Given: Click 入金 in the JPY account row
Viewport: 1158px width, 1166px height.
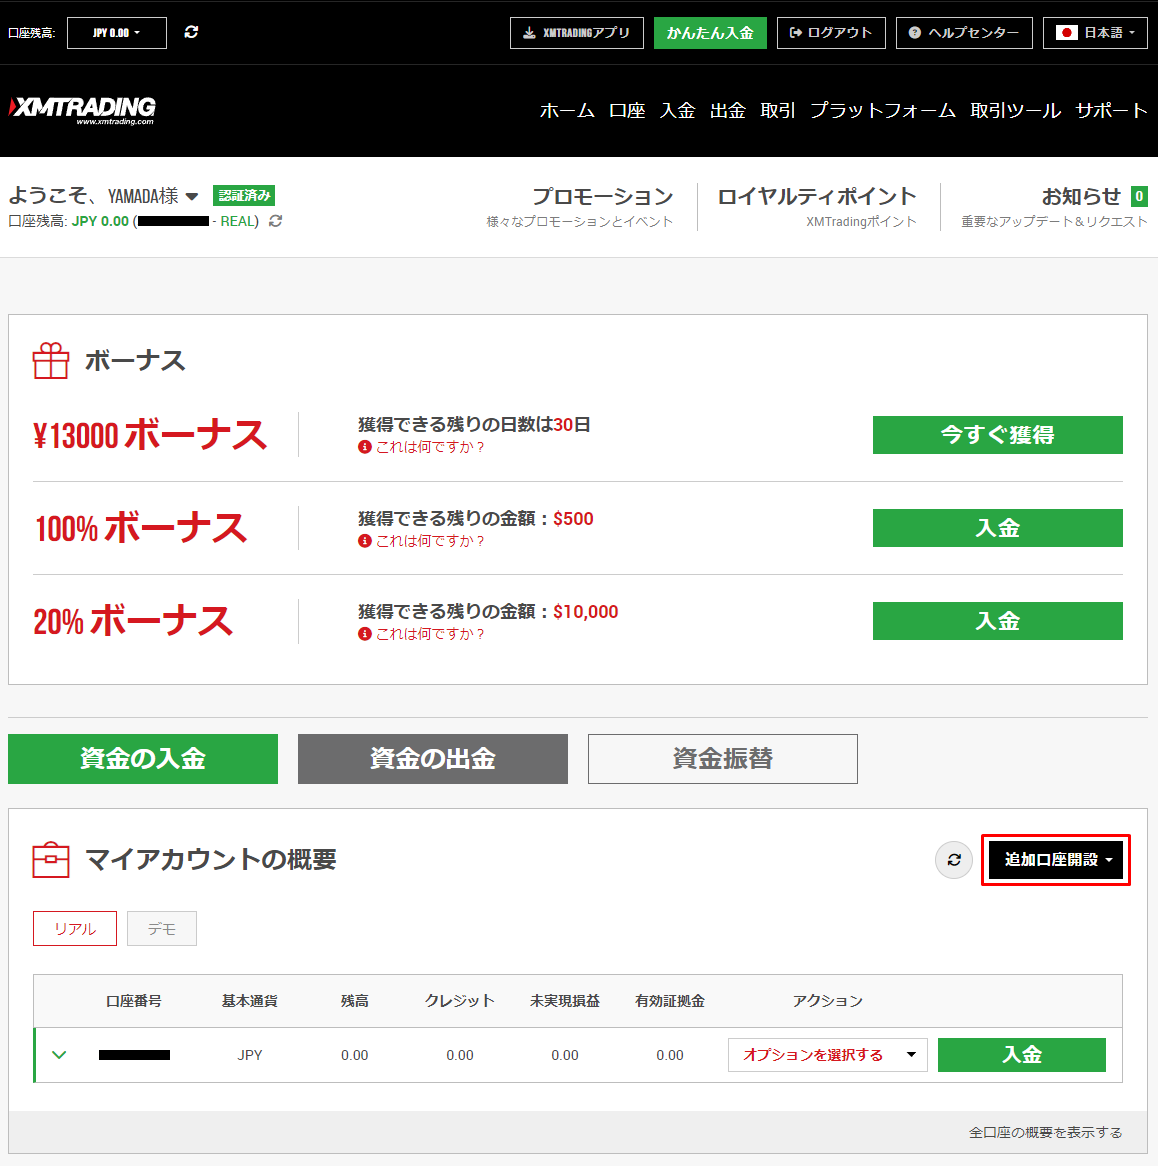Looking at the screenshot, I should point(1022,1054).
